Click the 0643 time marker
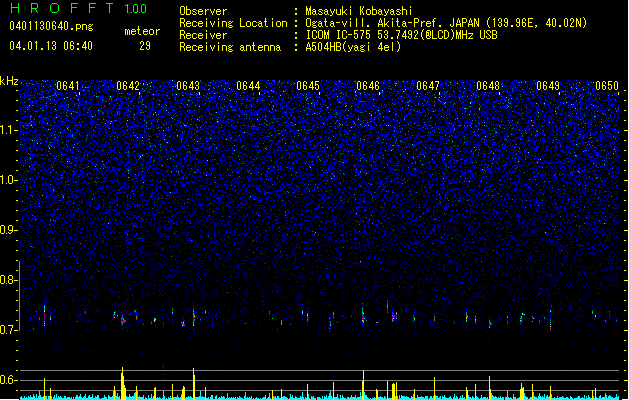 pyautogui.click(x=188, y=86)
